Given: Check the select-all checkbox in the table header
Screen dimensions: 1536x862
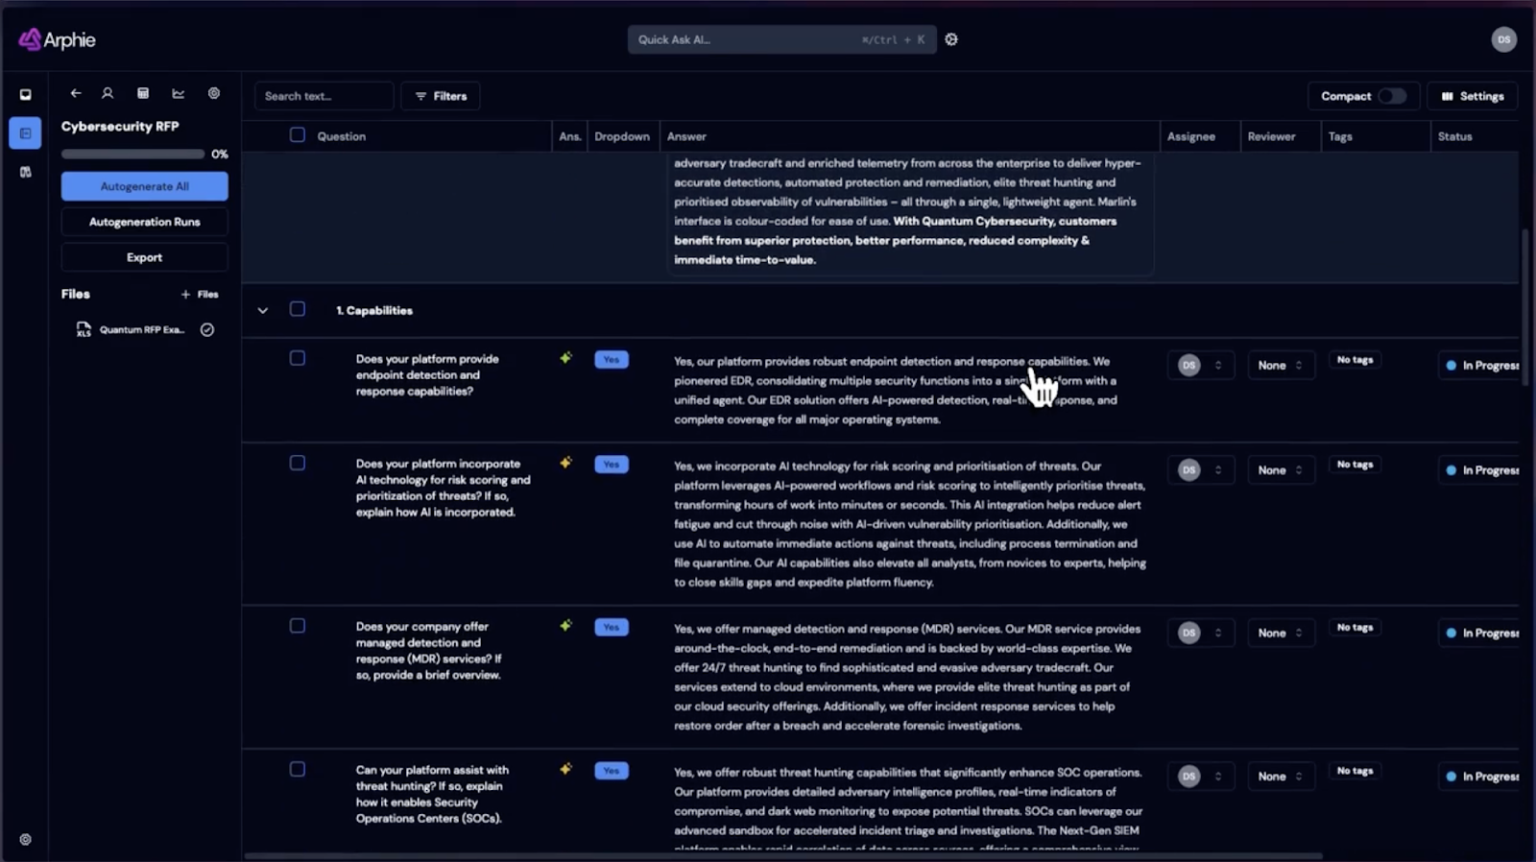Looking at the screenshot, I should tap(297, 134).
